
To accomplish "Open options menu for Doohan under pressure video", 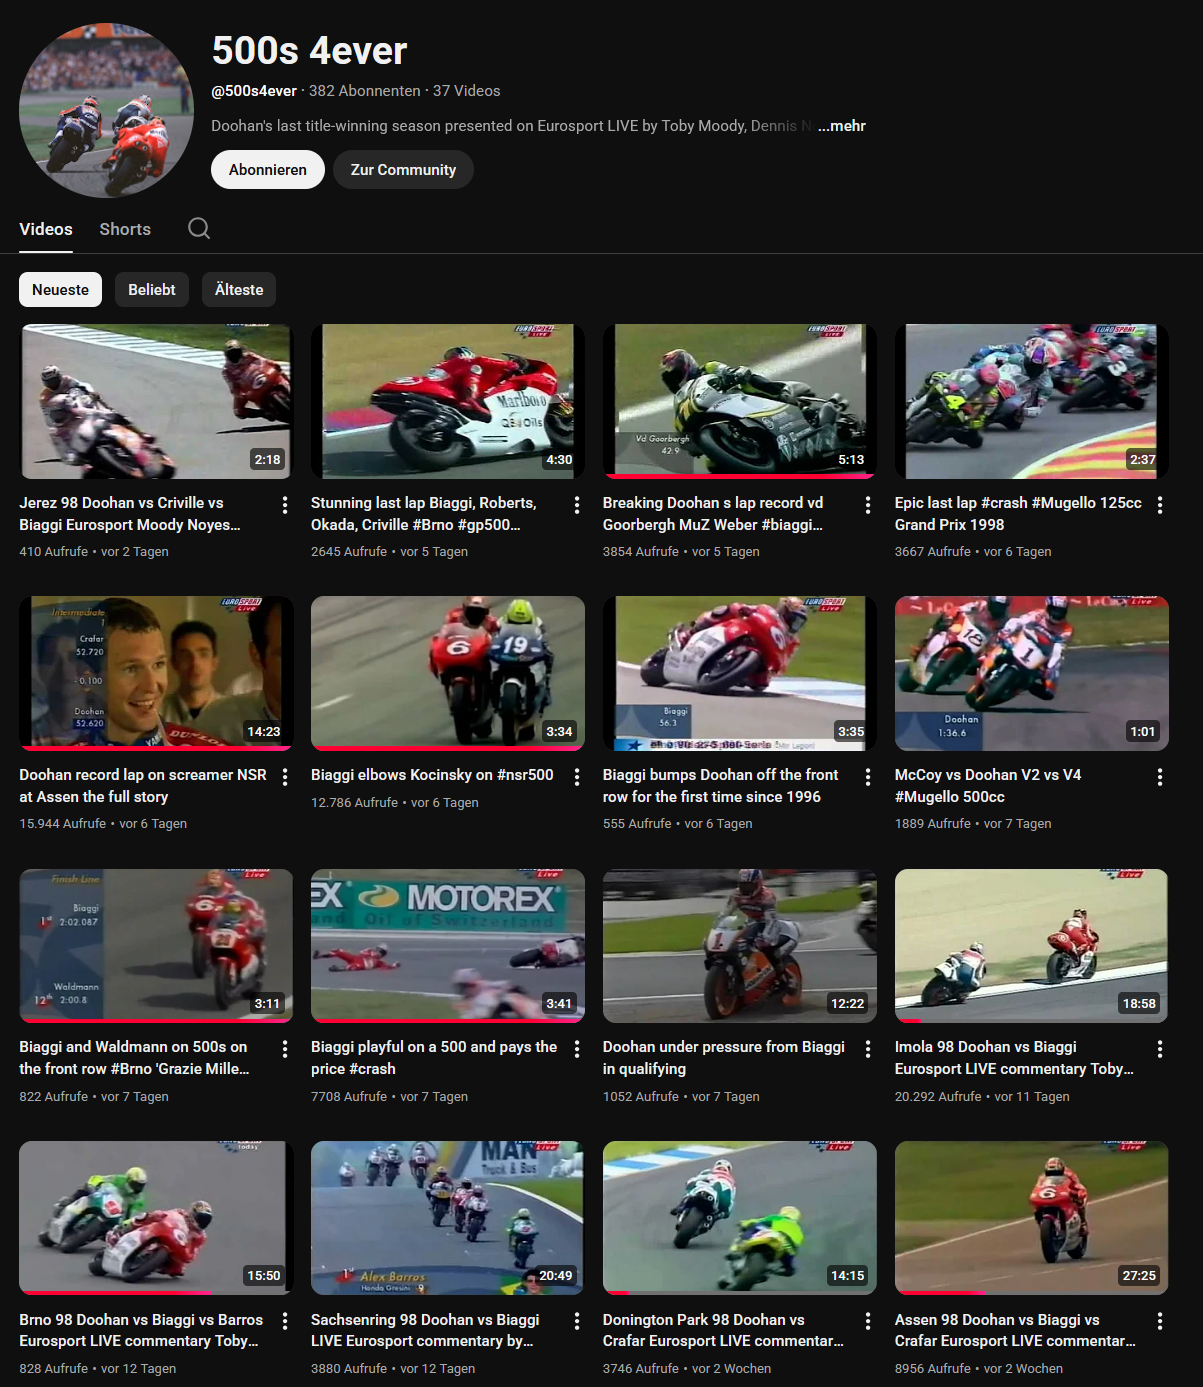I will 868,1049.
